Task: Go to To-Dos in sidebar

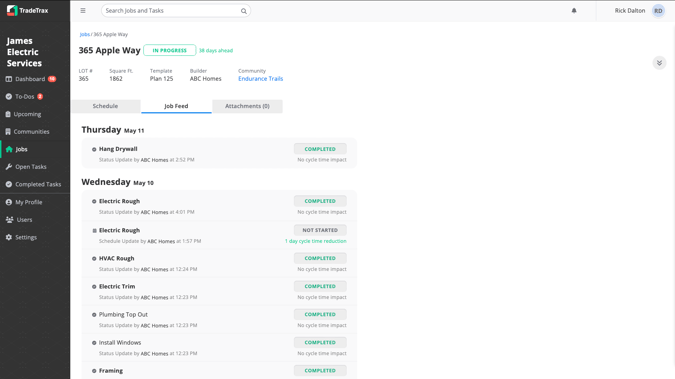Action: [25, 96]
